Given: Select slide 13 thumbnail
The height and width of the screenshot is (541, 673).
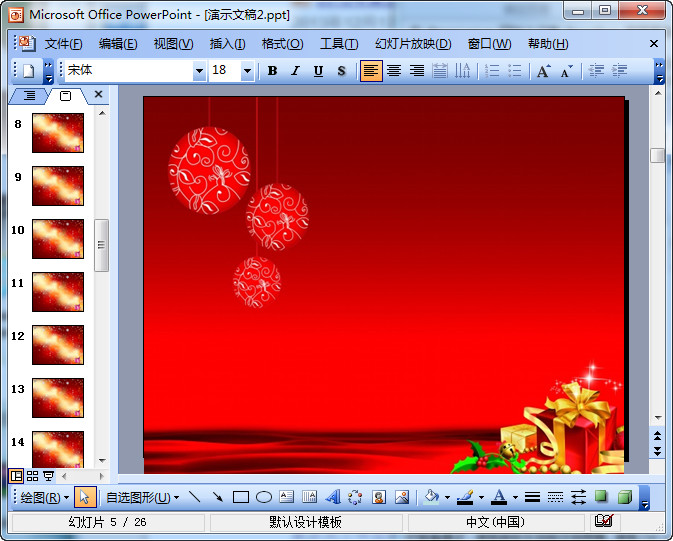Looking at the screenshot, I should (x=58, y=398).
